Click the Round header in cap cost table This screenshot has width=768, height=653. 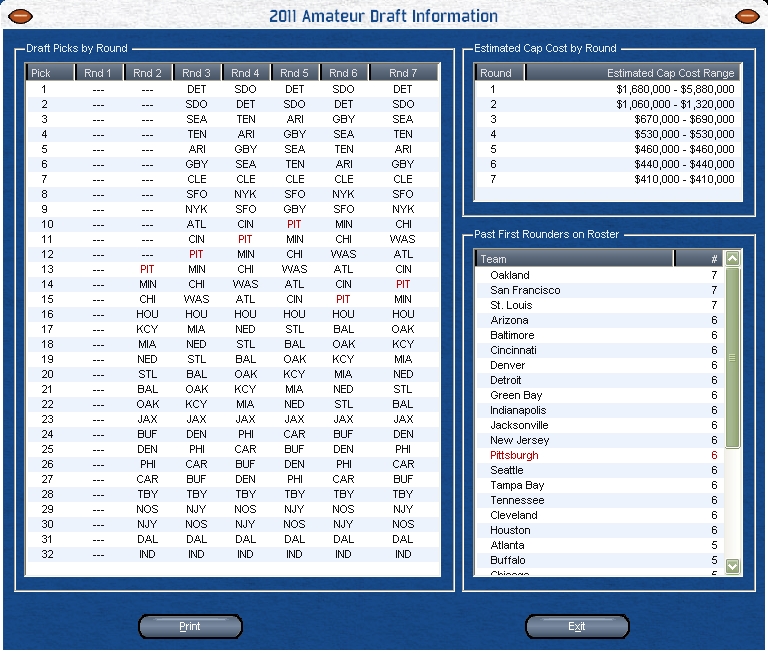500,73
